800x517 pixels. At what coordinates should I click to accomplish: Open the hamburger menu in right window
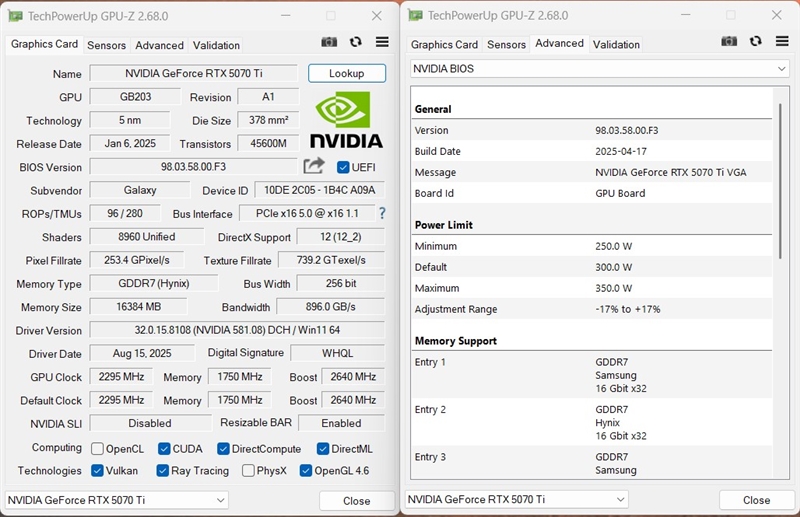click(782, 41)
